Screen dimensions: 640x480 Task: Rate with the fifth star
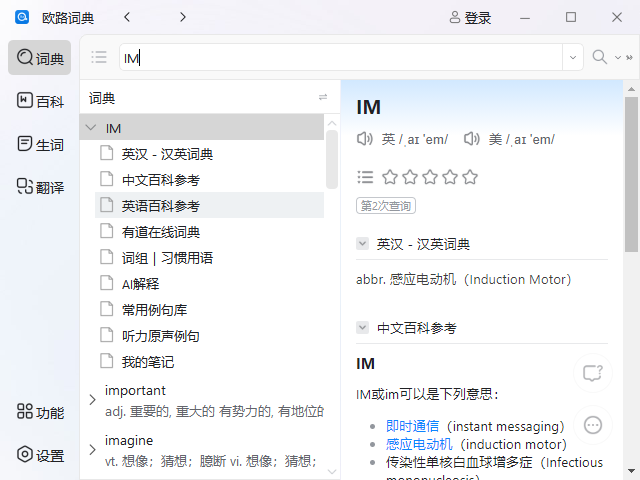click(470, 177)
